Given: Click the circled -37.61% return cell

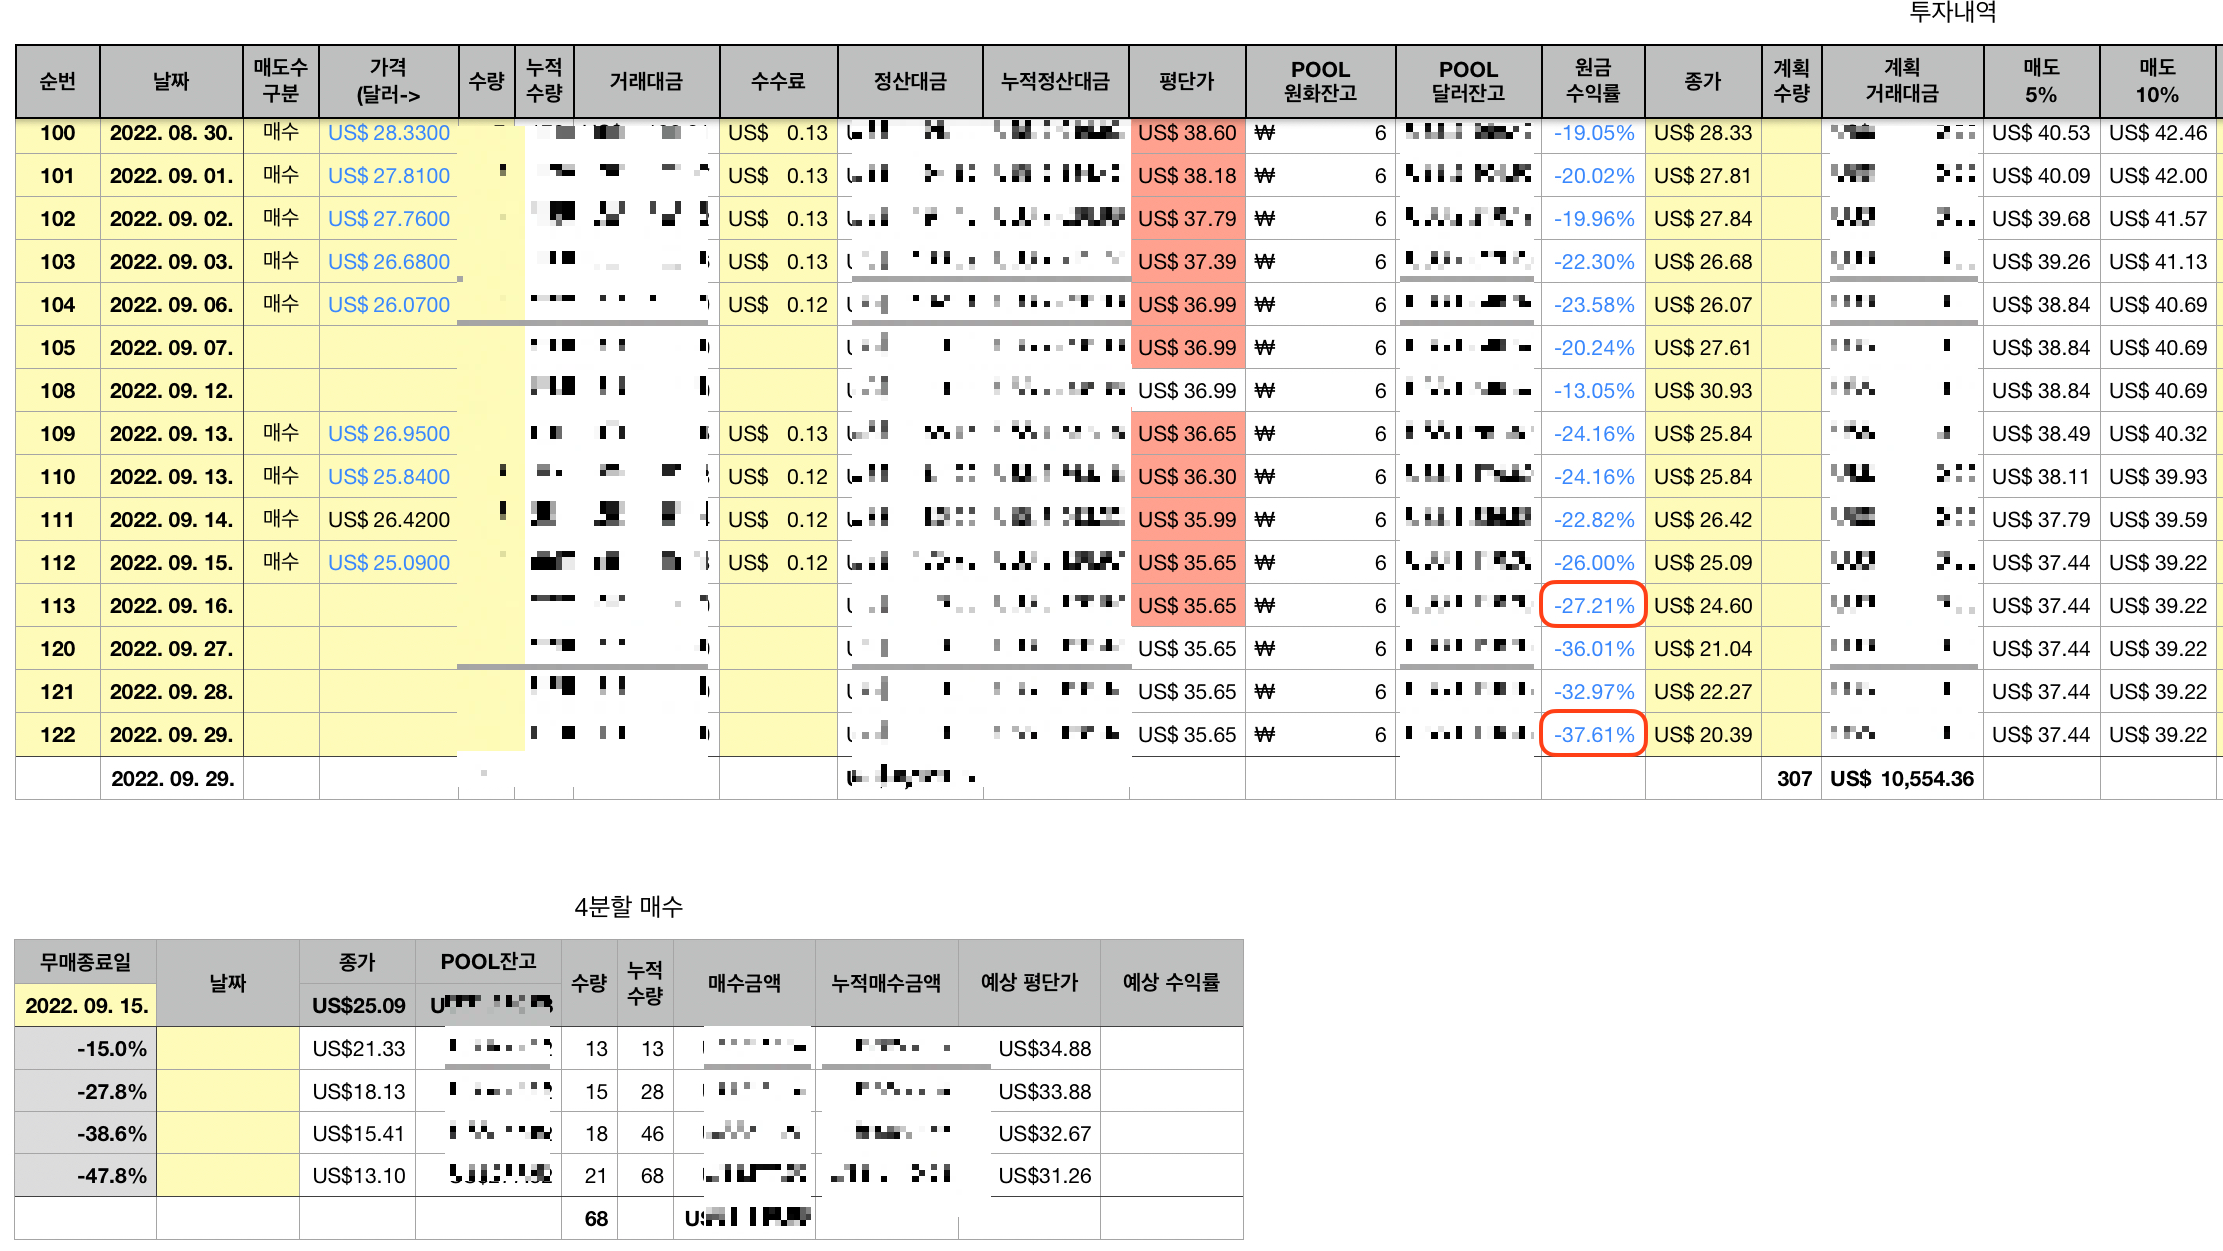Looking at the screenshot, I should (1593, 734).
